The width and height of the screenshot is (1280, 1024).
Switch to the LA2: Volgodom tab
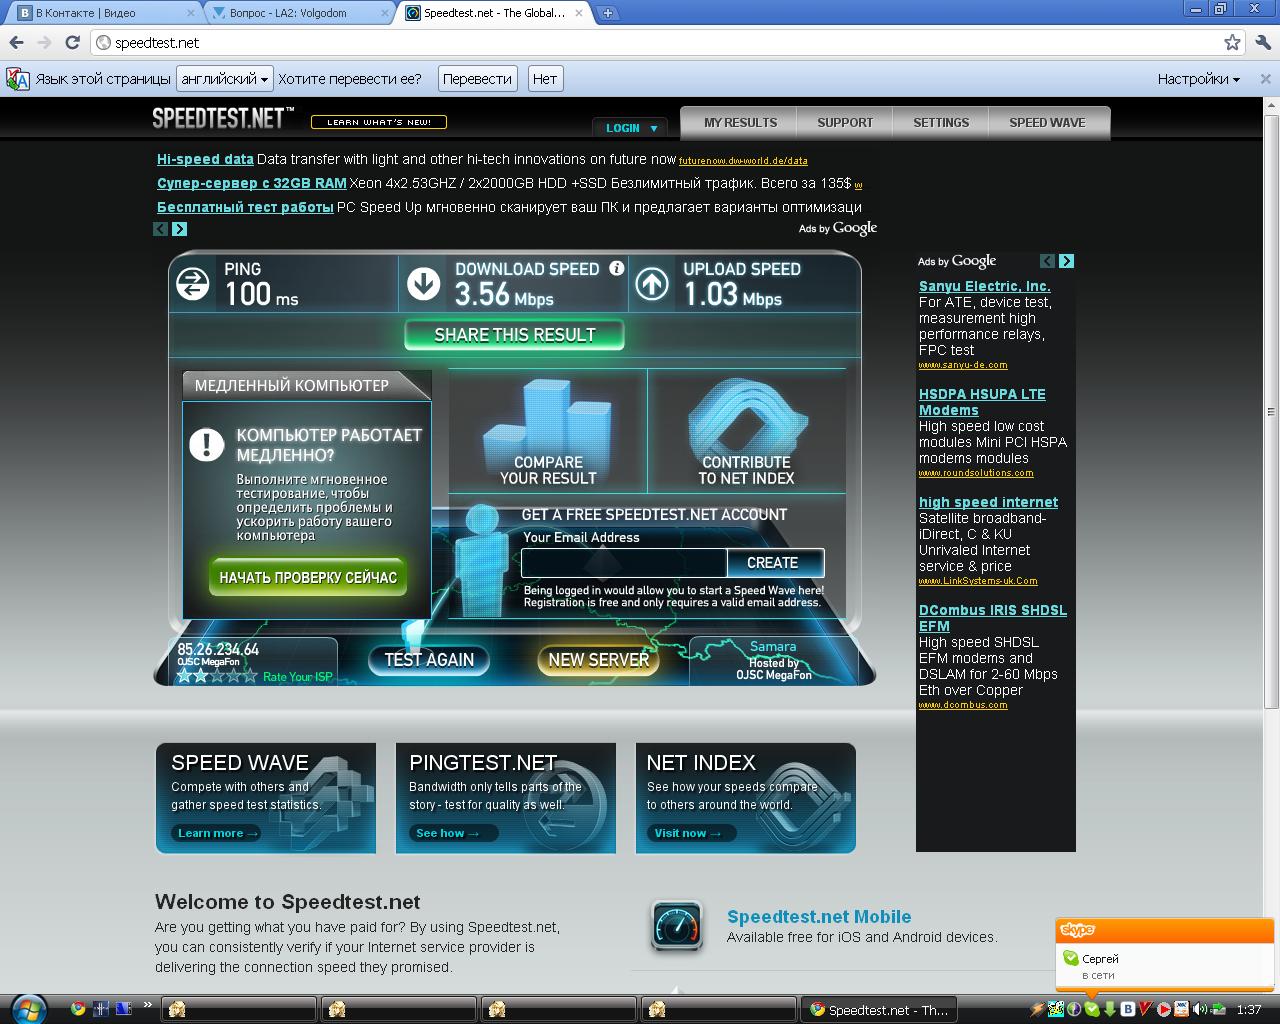(300, 13)
